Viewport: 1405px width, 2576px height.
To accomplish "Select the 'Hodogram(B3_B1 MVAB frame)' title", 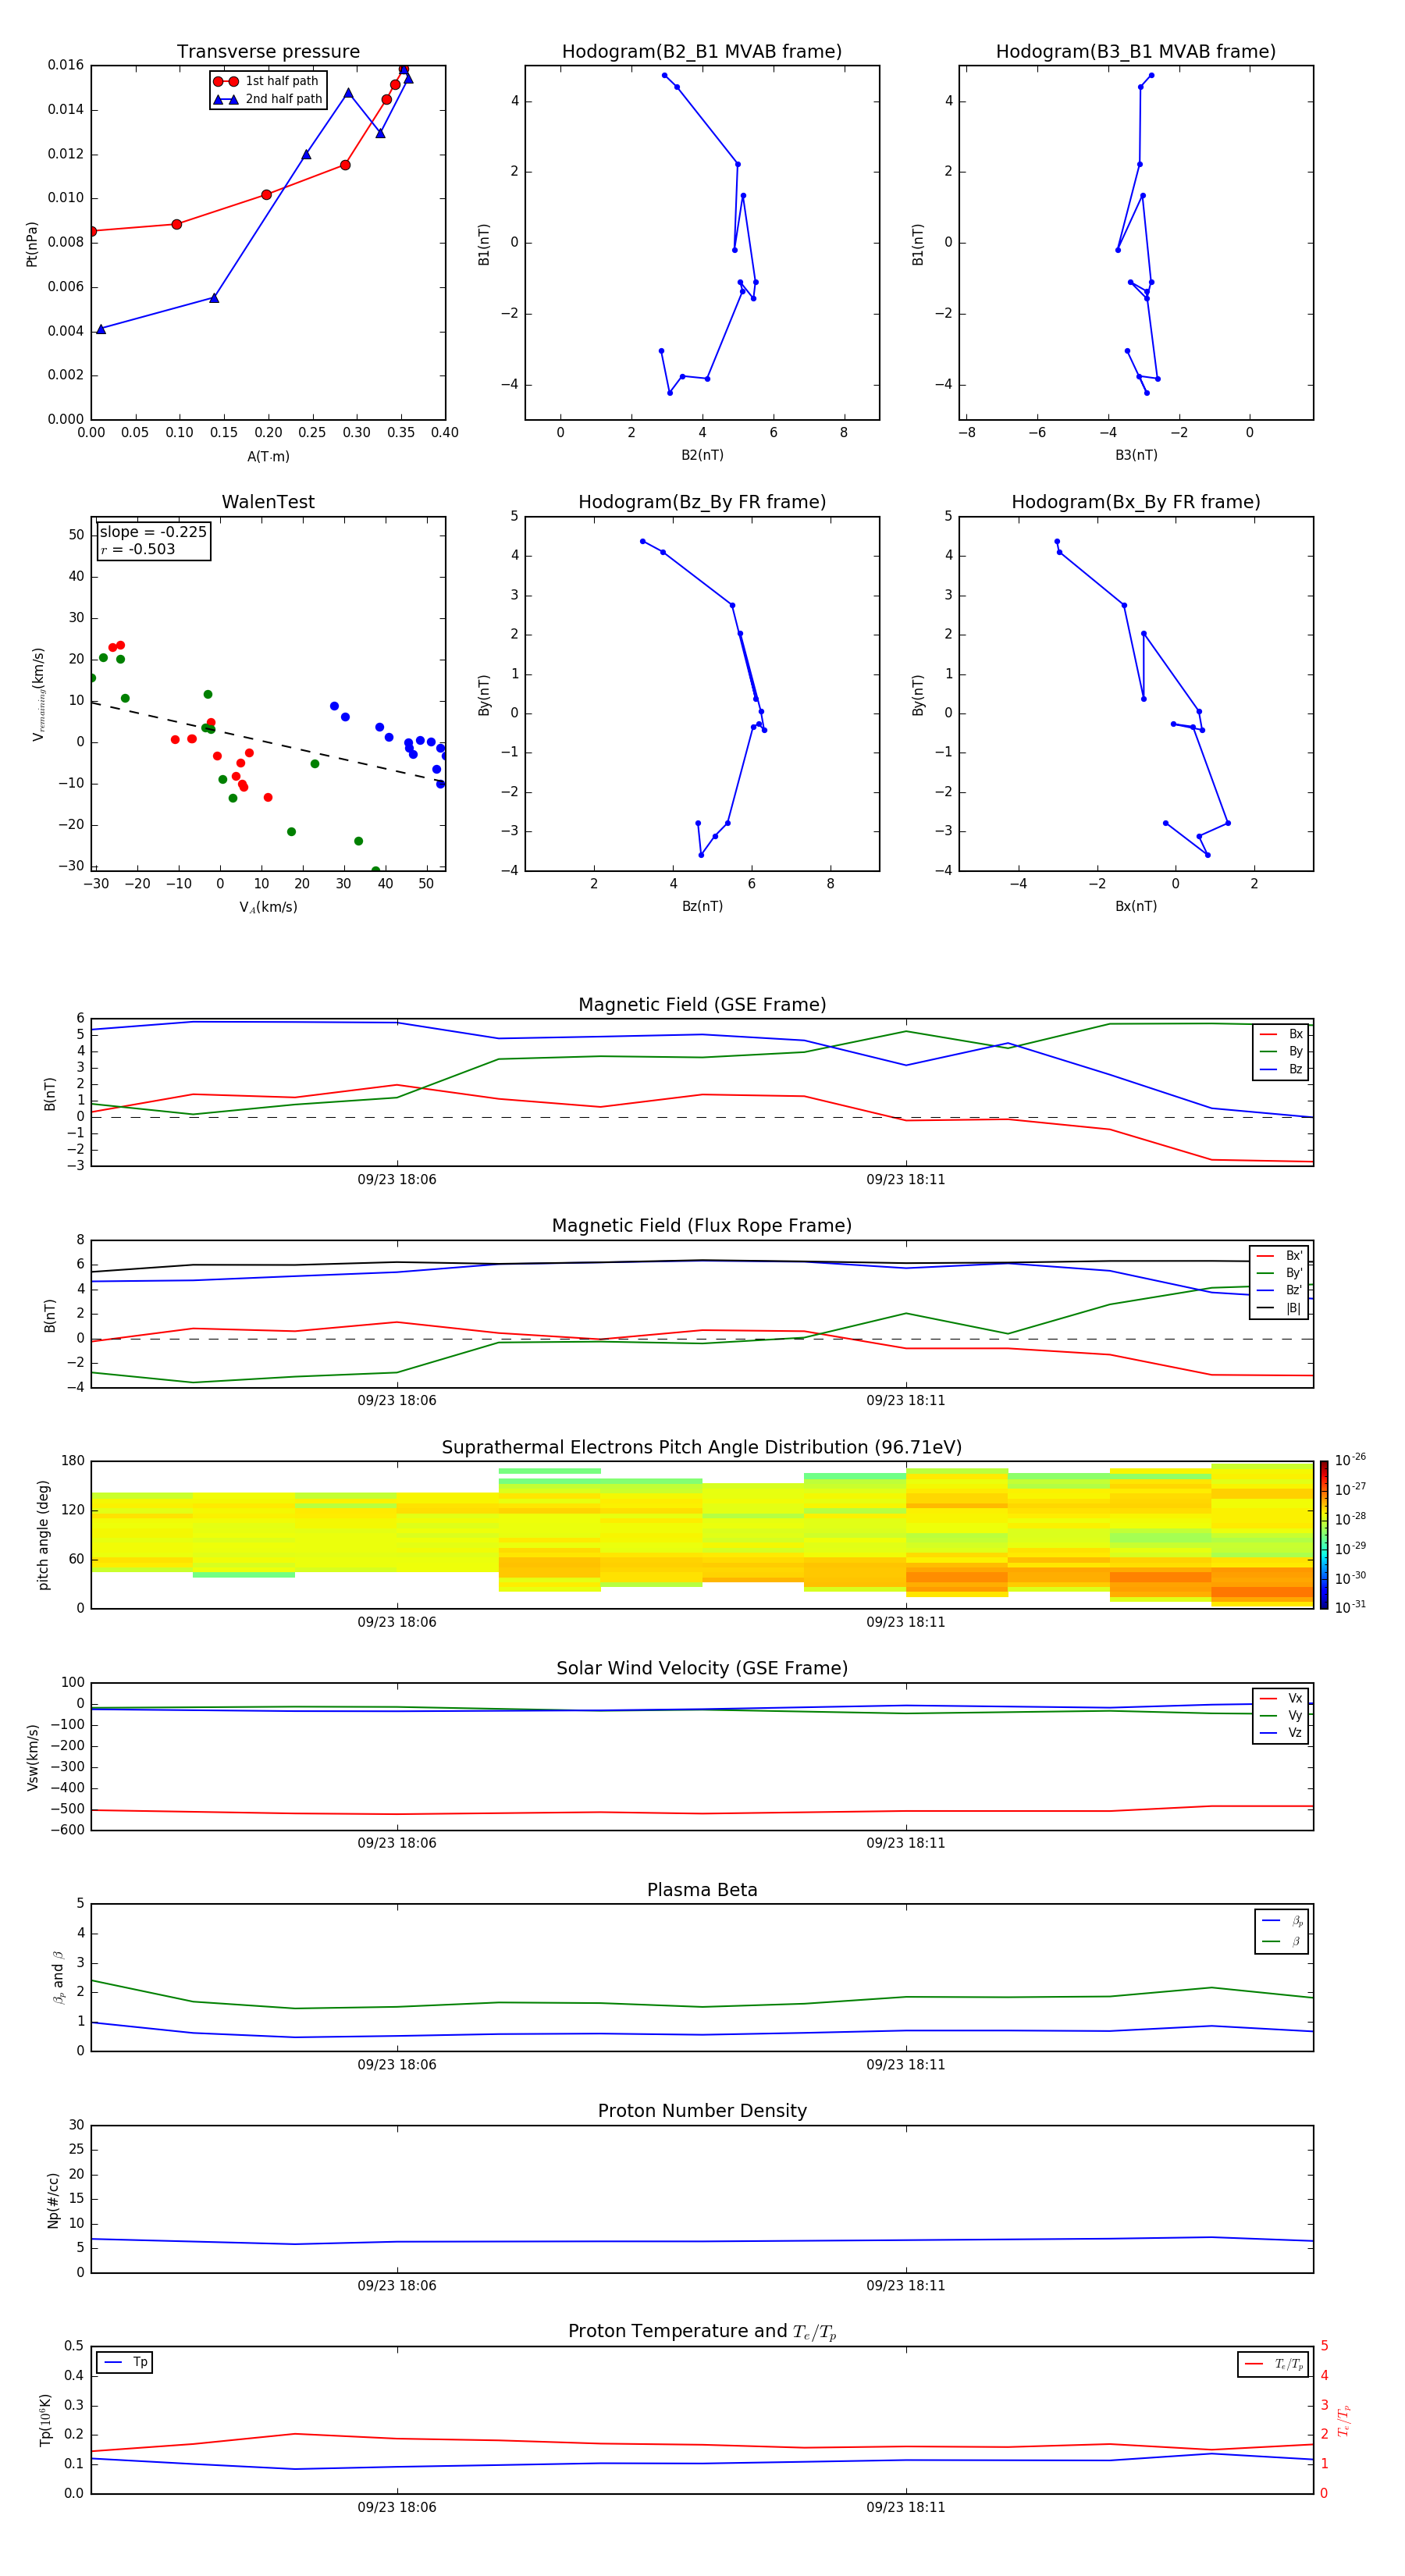I will (x=1136, y=52).
